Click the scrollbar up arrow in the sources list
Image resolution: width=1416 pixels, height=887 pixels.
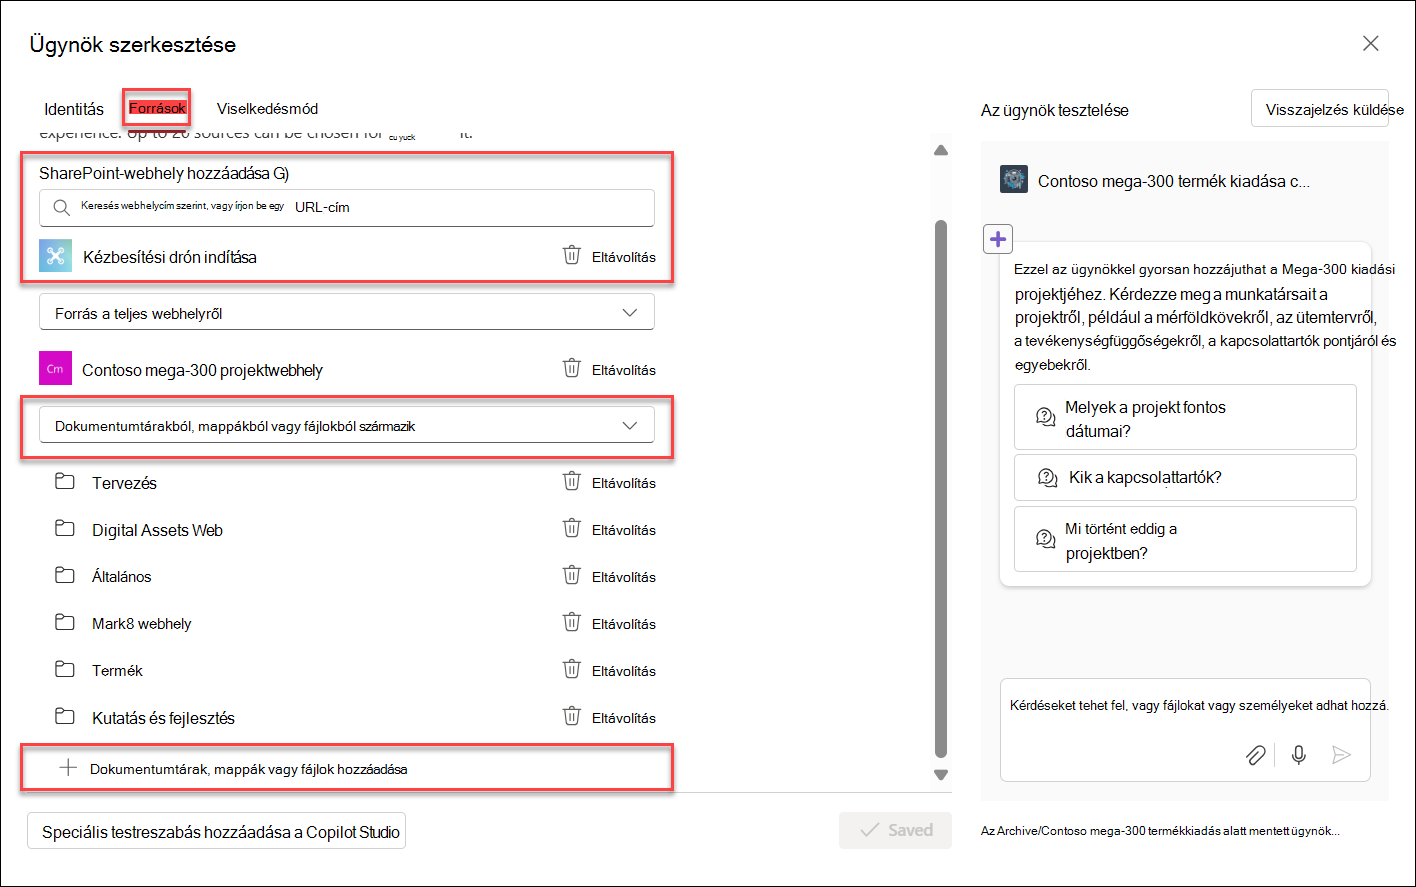tap(941, 150)
